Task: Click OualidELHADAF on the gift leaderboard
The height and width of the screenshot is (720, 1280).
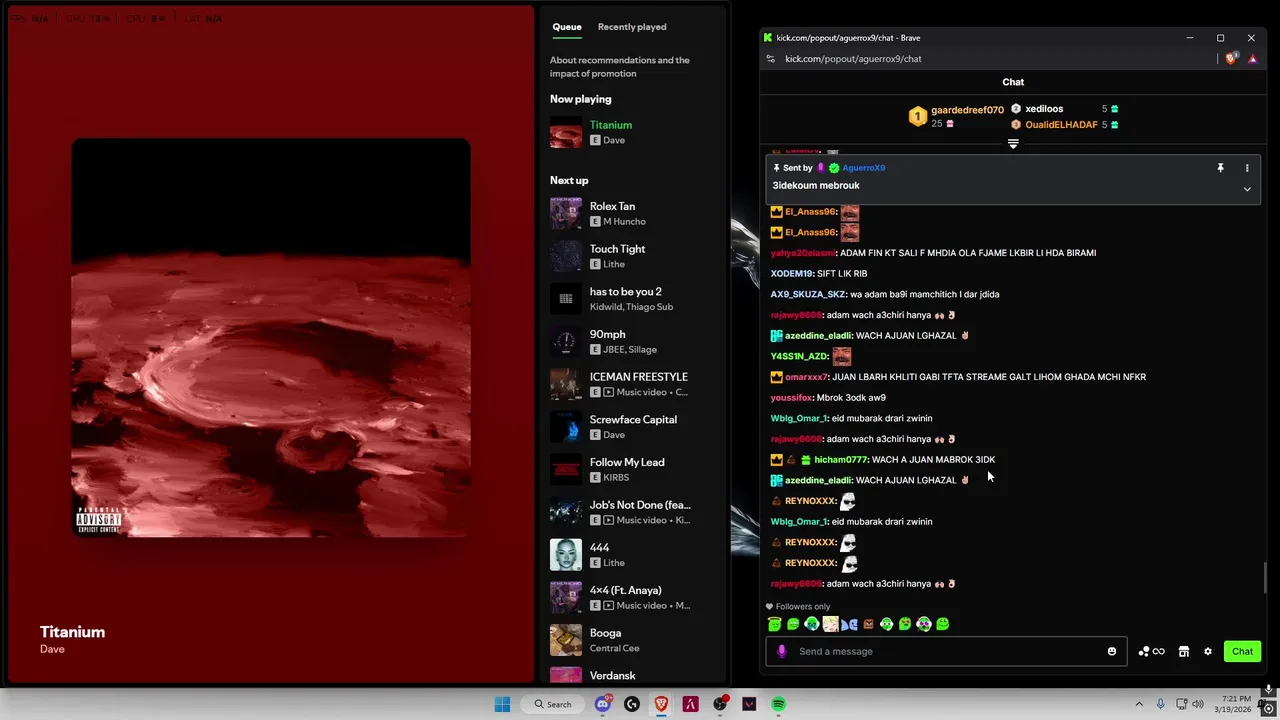Action: coord(1061,125)
